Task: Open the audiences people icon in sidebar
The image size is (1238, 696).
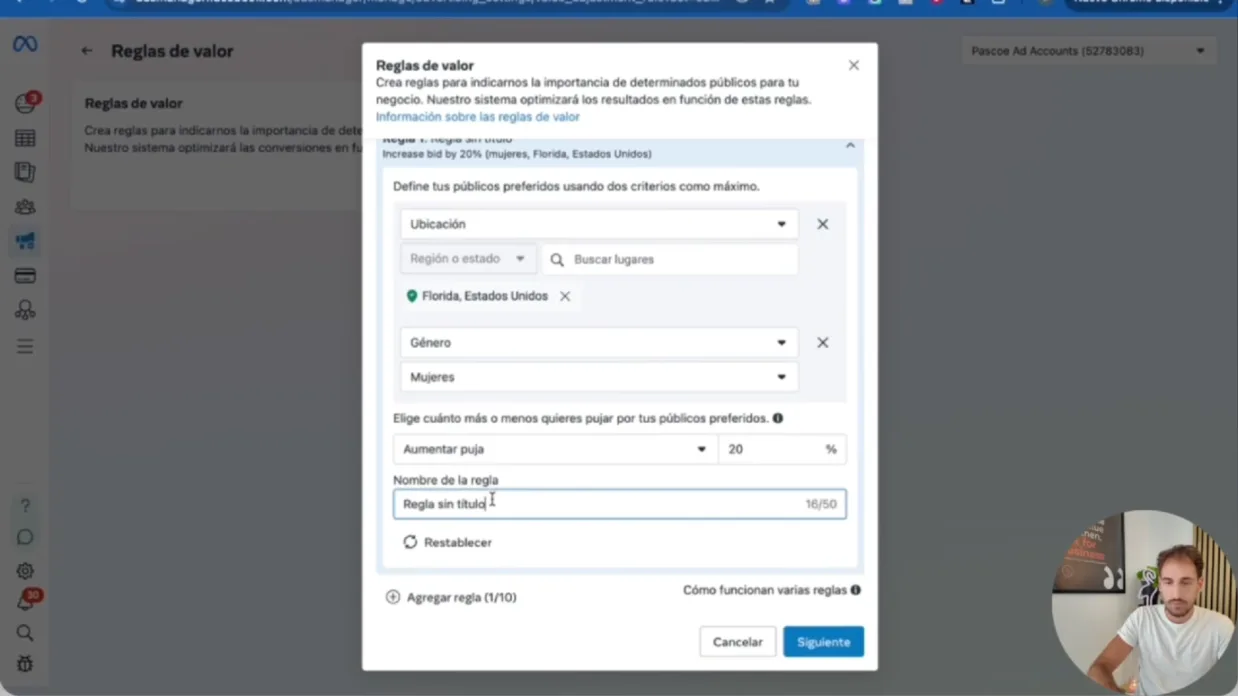Action: (25, 207)
